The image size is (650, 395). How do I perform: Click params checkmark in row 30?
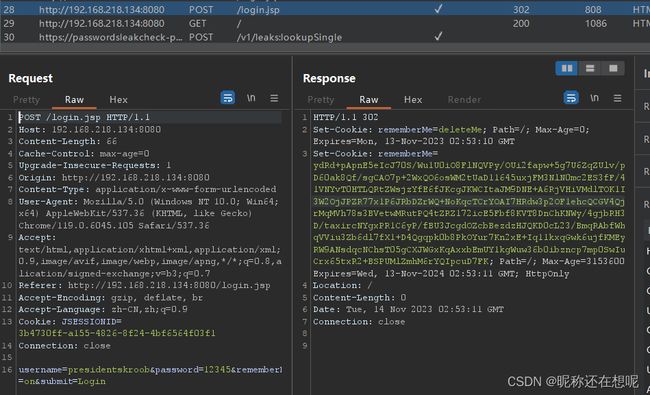pyautogui.click(x=438, y=36)
